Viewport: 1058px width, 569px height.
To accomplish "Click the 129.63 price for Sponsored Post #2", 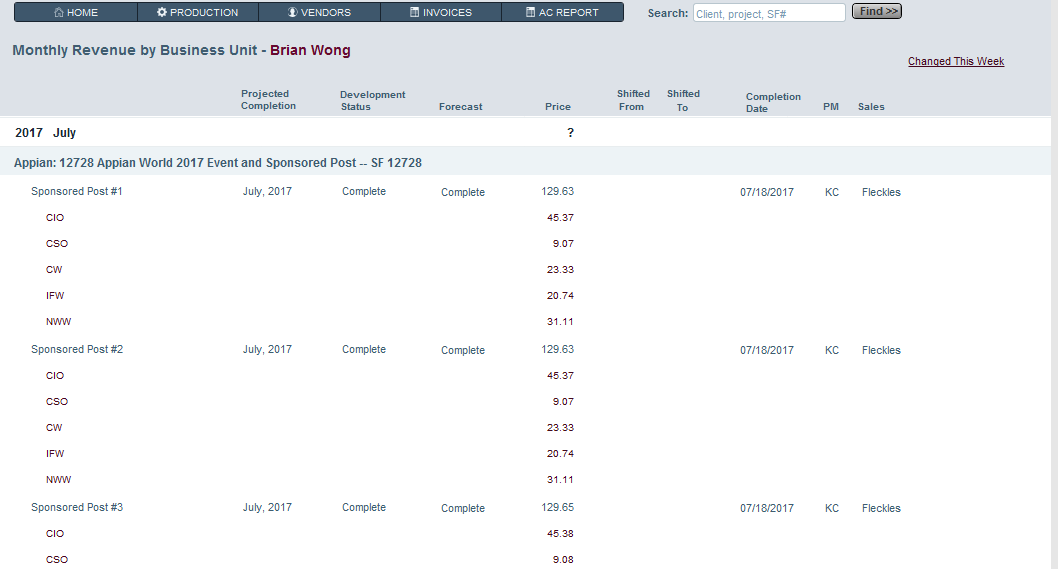I will 557,350.
